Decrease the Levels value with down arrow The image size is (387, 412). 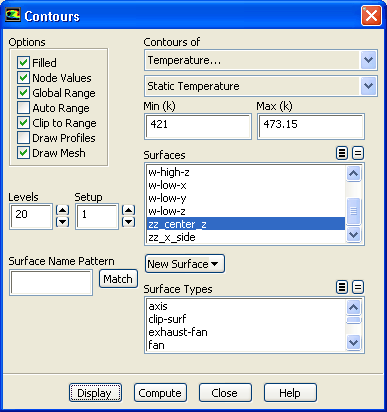[x=62, y=222]
